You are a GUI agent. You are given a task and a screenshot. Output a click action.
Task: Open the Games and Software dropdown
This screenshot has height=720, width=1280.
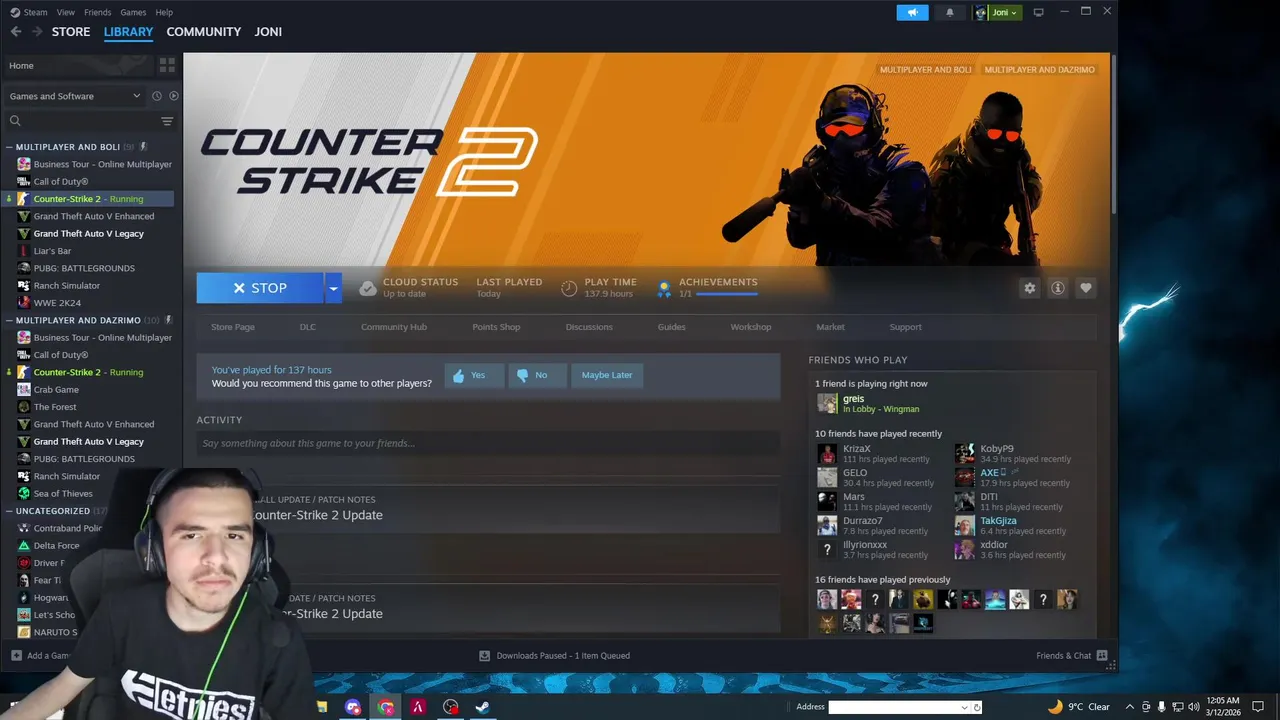(75, 96)
